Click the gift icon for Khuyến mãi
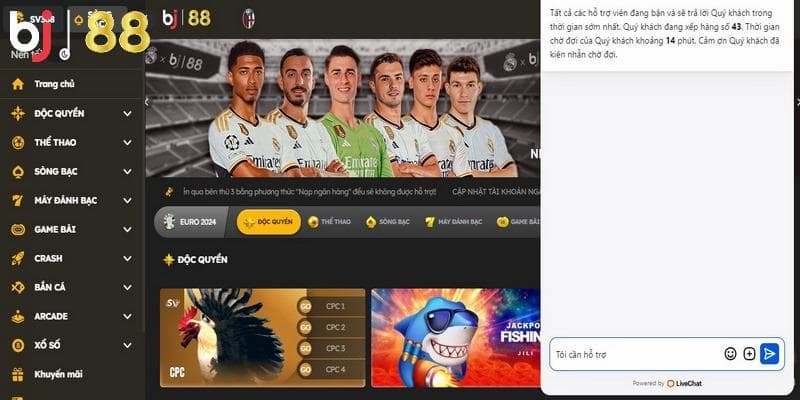 tap(18, 374)
